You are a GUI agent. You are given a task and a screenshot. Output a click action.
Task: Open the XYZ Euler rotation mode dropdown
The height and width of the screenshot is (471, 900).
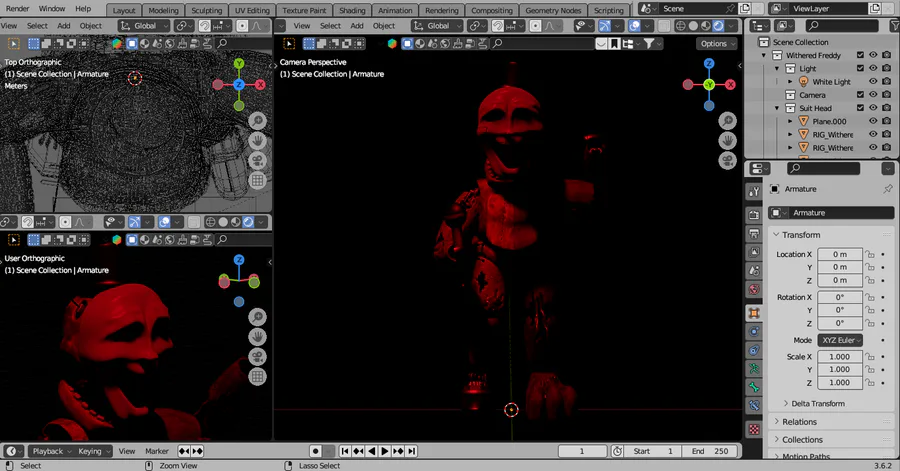pos(840,340)
